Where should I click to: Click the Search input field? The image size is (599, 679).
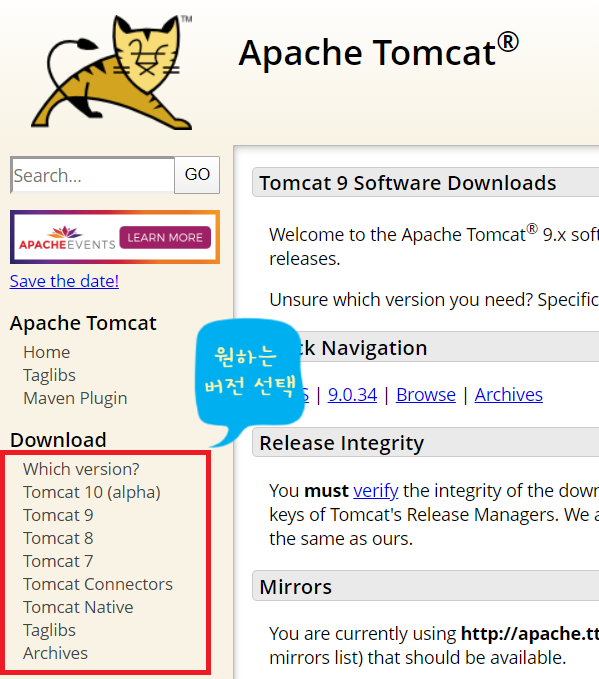point(93,175)
